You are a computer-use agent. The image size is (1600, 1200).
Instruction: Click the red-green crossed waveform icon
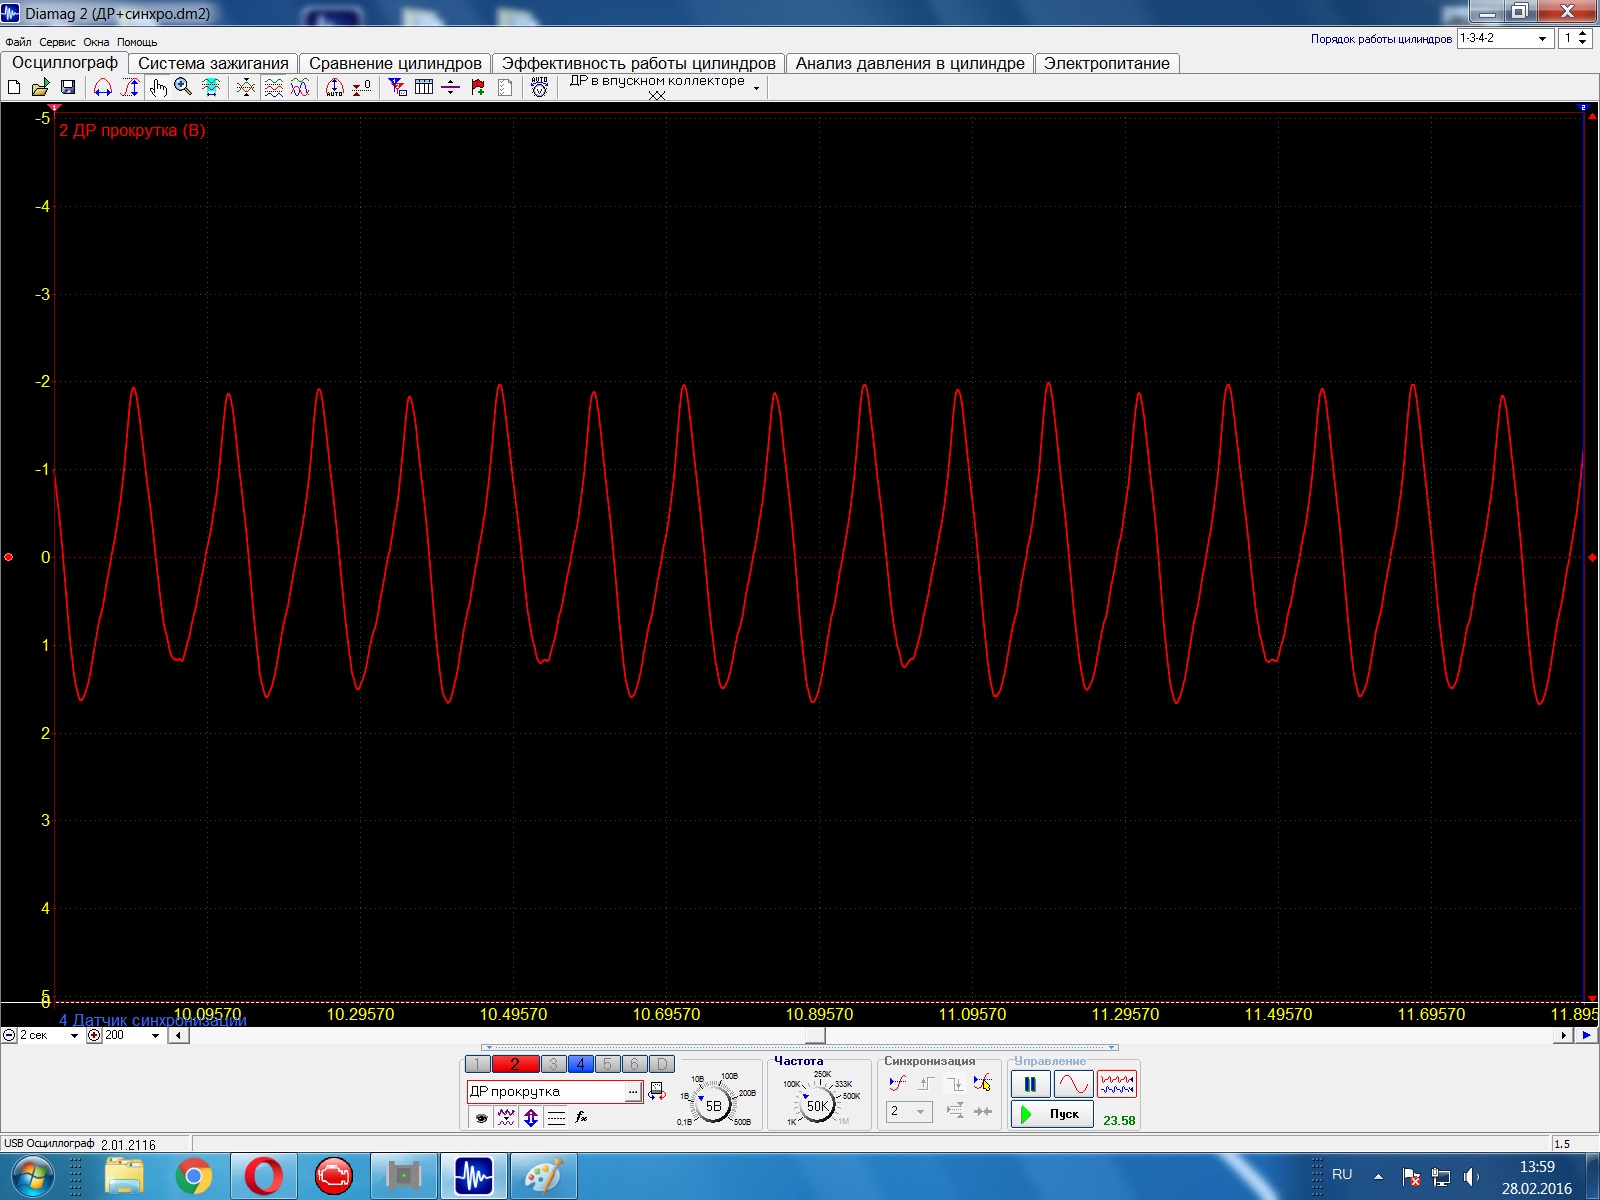(x=246, y=87)
